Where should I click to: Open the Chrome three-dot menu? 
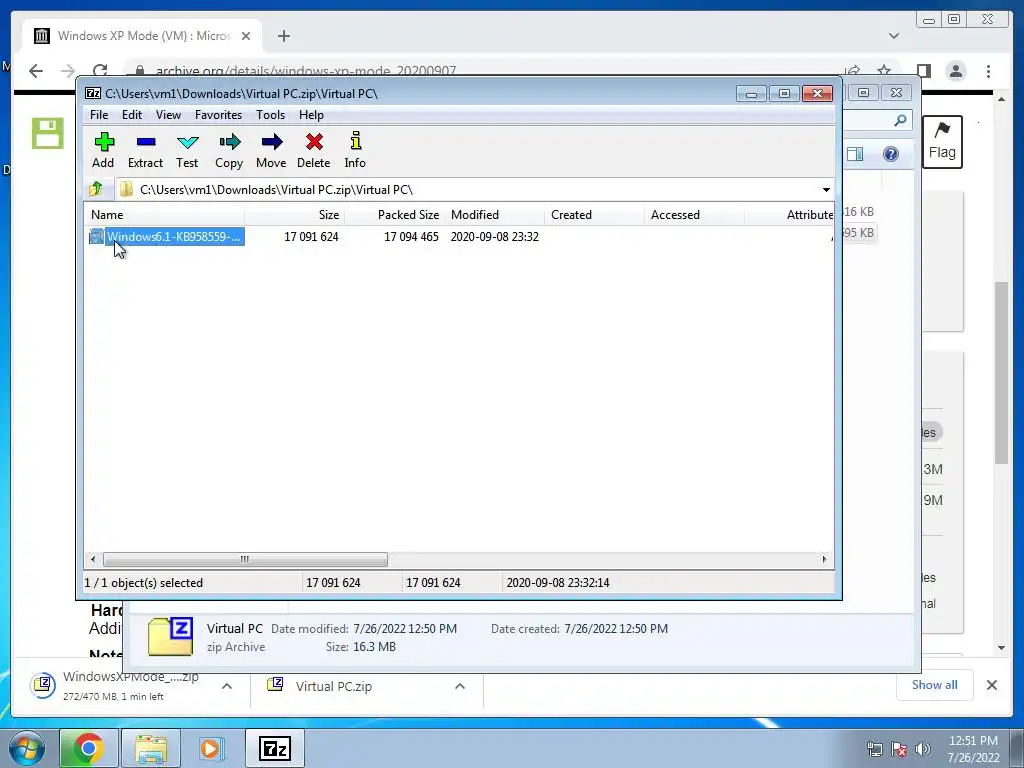tap(989, 71)
